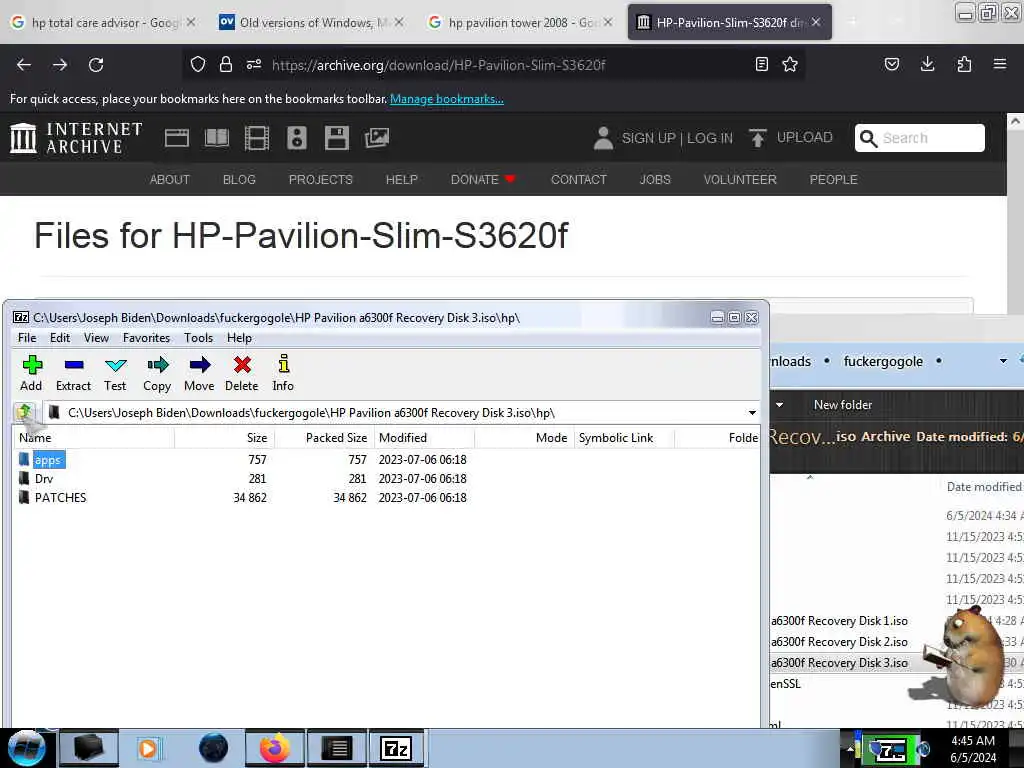This screenshot has width=1024, height=768.
Task: Open Firefox from the taskbar
Action: point(274,748)
